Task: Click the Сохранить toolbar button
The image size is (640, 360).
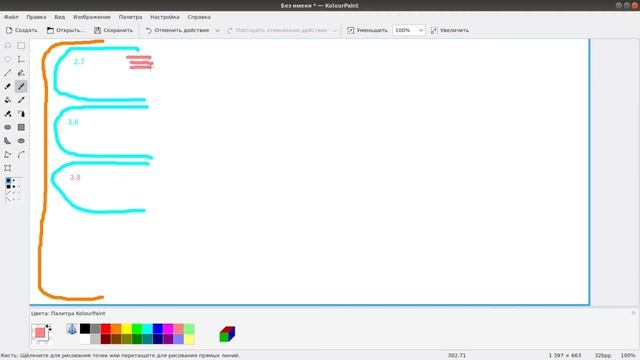Action: point(113,30)
